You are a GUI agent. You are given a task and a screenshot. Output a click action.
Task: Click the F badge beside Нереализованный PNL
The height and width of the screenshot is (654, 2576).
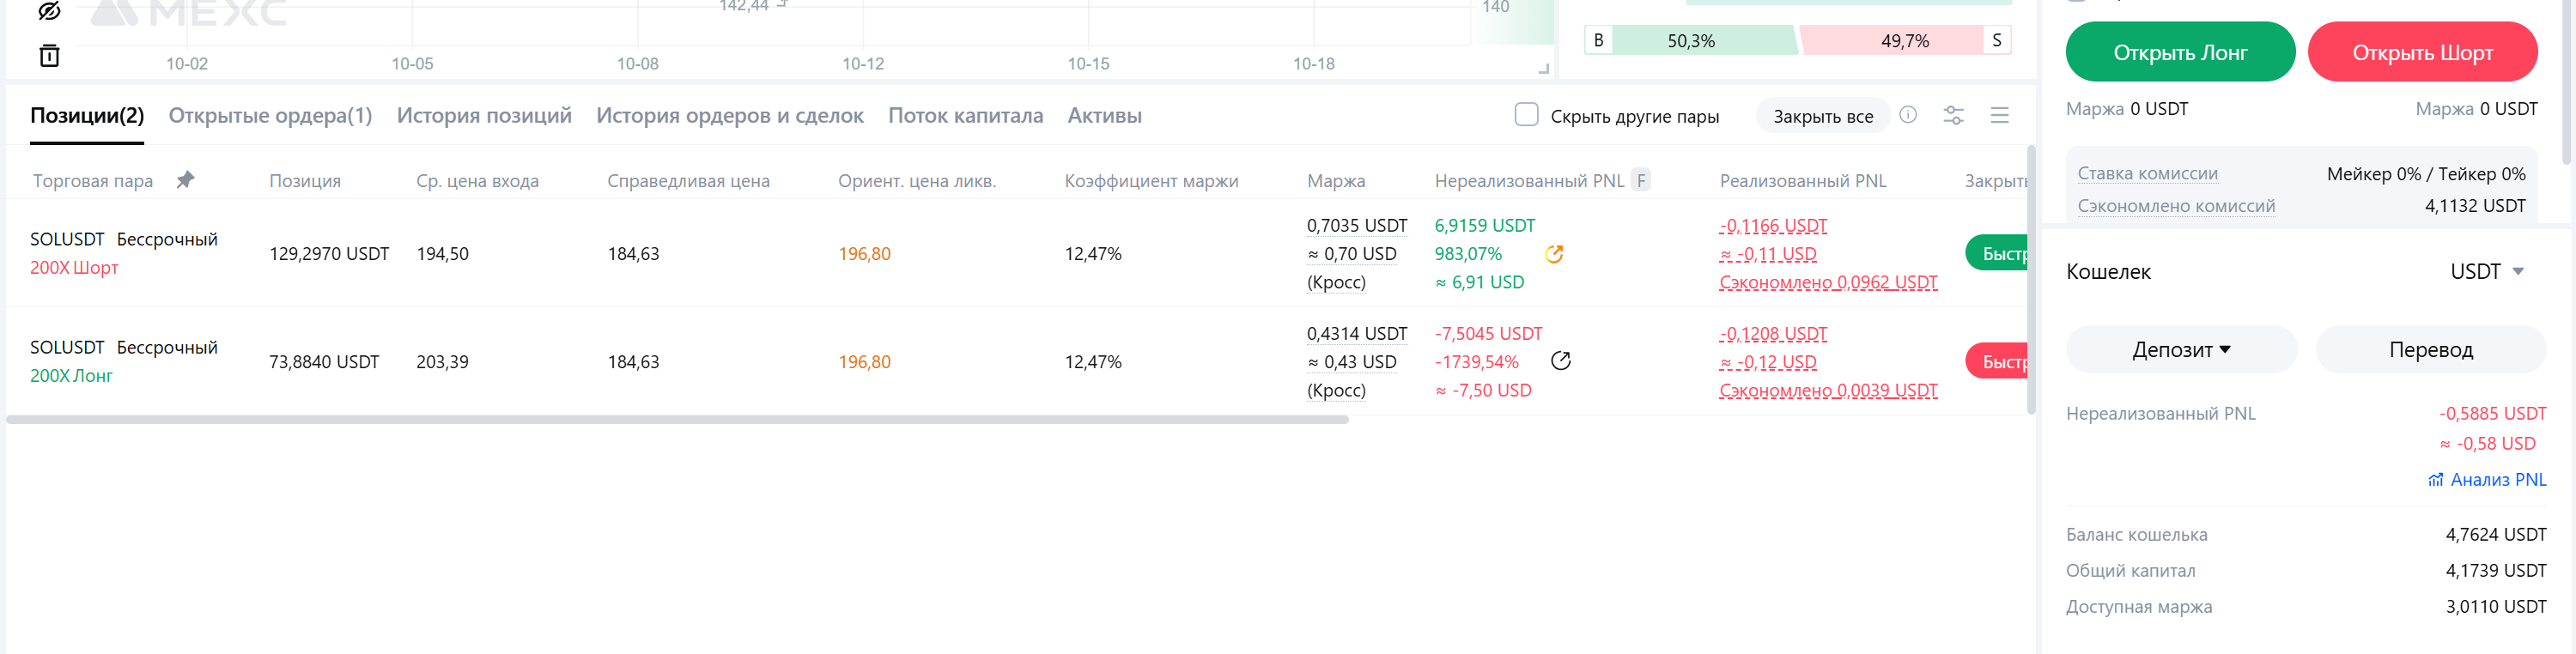[x=1640, y=181]
